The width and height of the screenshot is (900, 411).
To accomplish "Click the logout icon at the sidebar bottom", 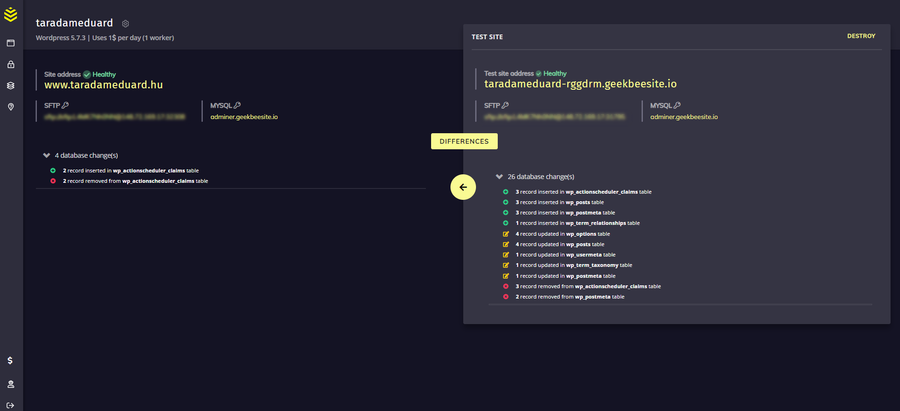I will [11, 404].
